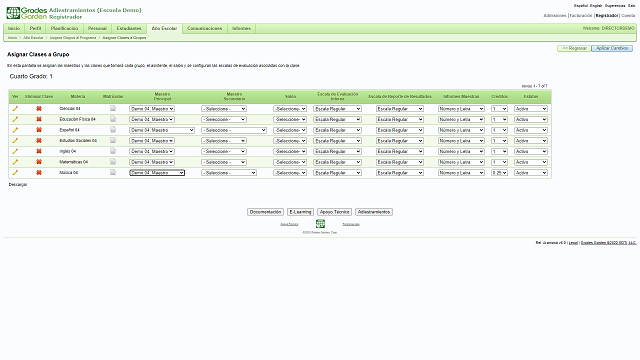640x360 pixels.
Task: Open Estatus dropdown for Ciencias 04
Action: [x=531, y=109]
